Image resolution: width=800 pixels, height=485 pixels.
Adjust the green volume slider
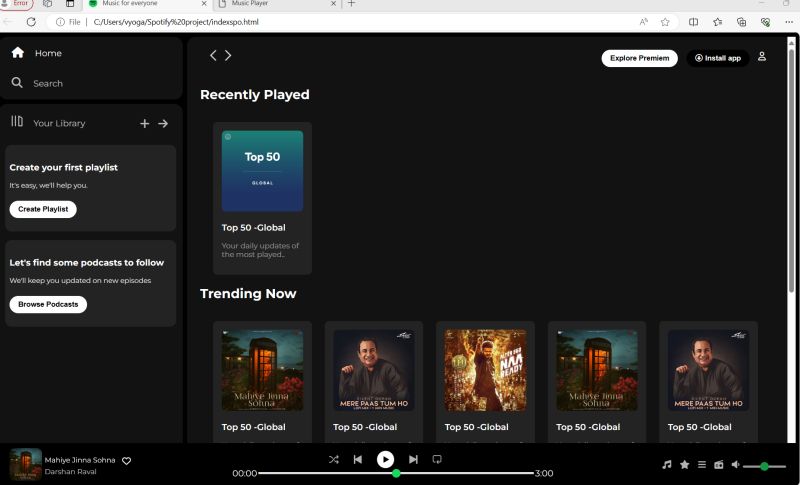tap(764, 466)
